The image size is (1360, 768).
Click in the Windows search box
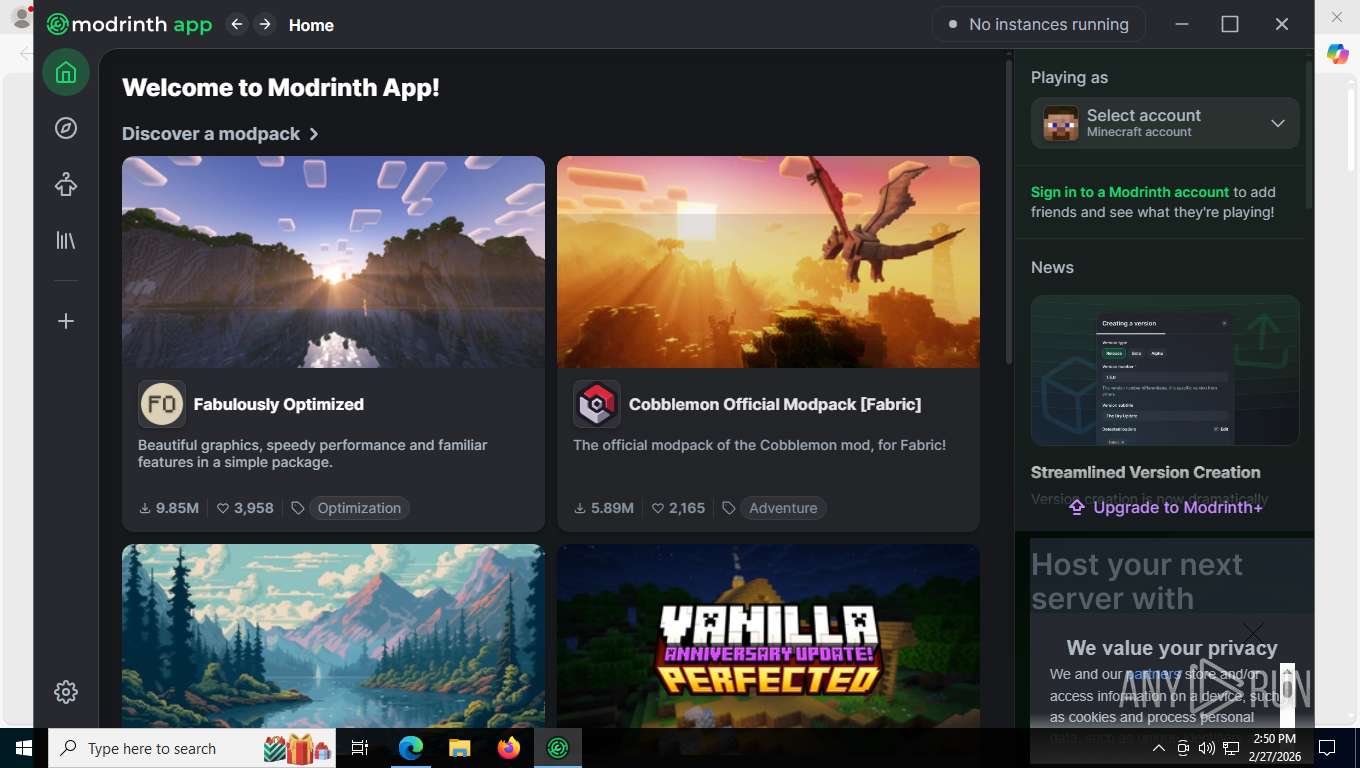pos(192,748)
